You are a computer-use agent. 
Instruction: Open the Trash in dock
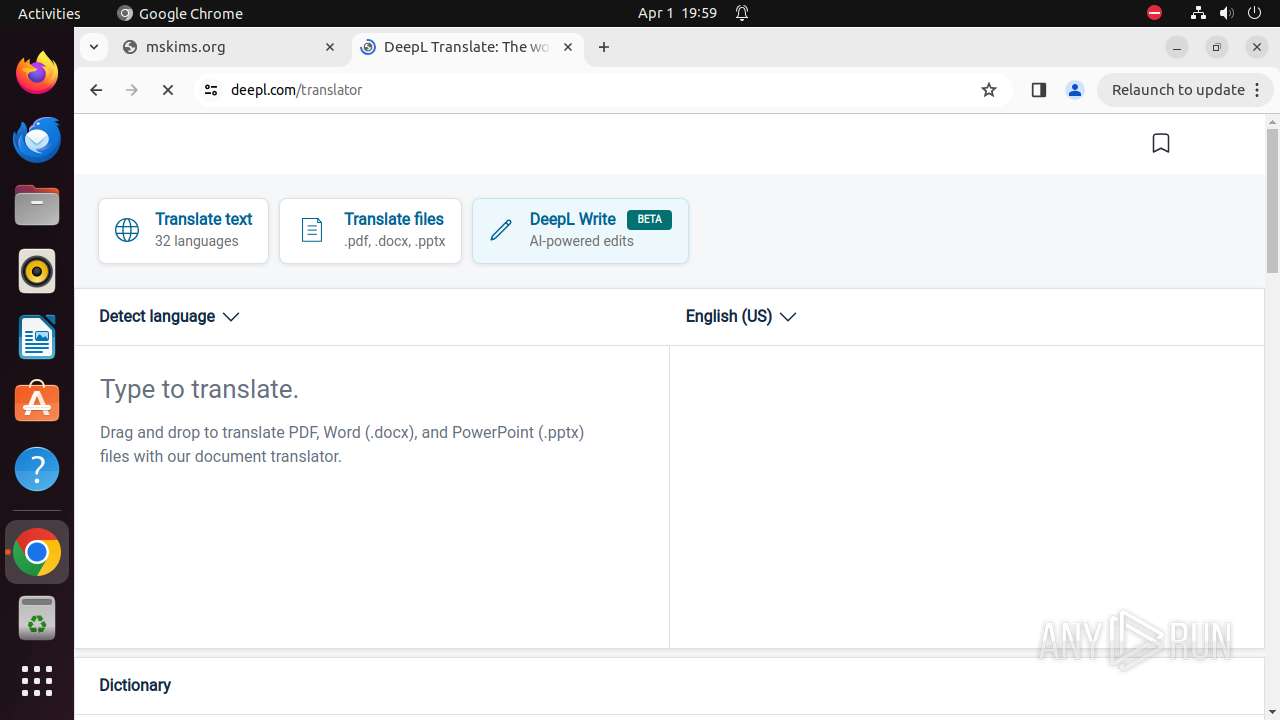click(37, 618)
